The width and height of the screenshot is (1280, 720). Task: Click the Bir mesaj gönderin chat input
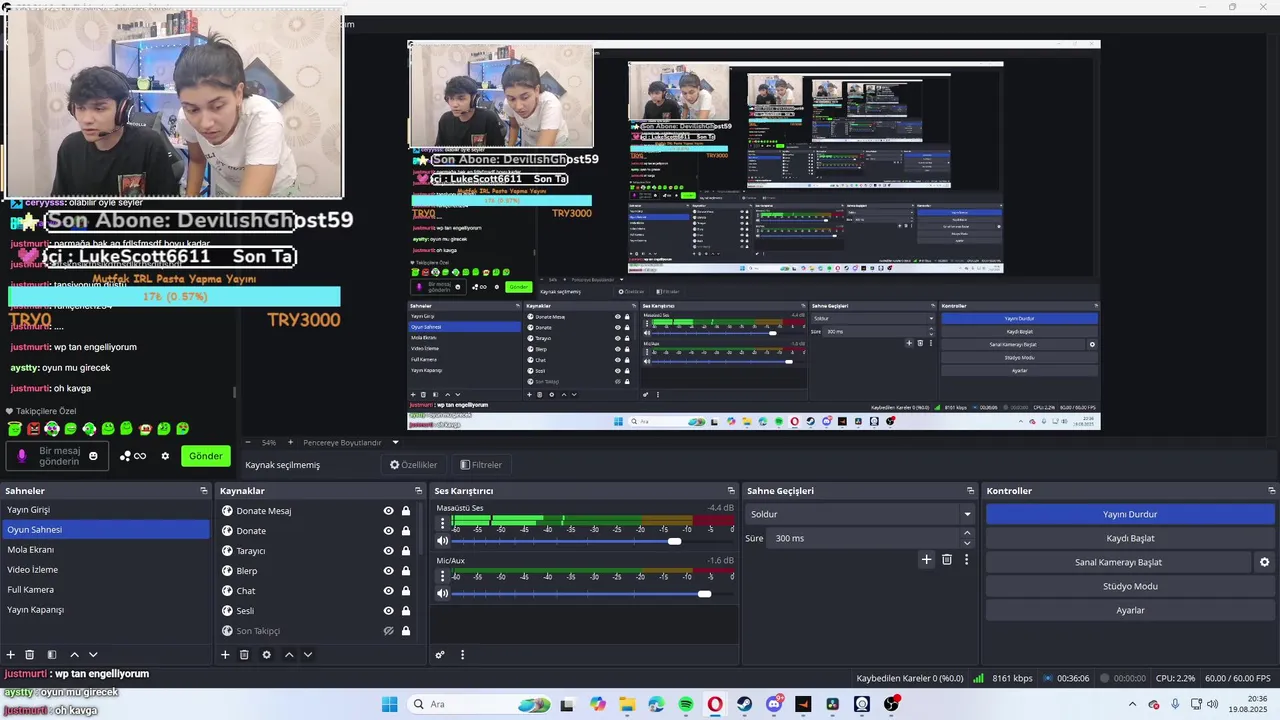pyautogui.click(x=59, y=456)
